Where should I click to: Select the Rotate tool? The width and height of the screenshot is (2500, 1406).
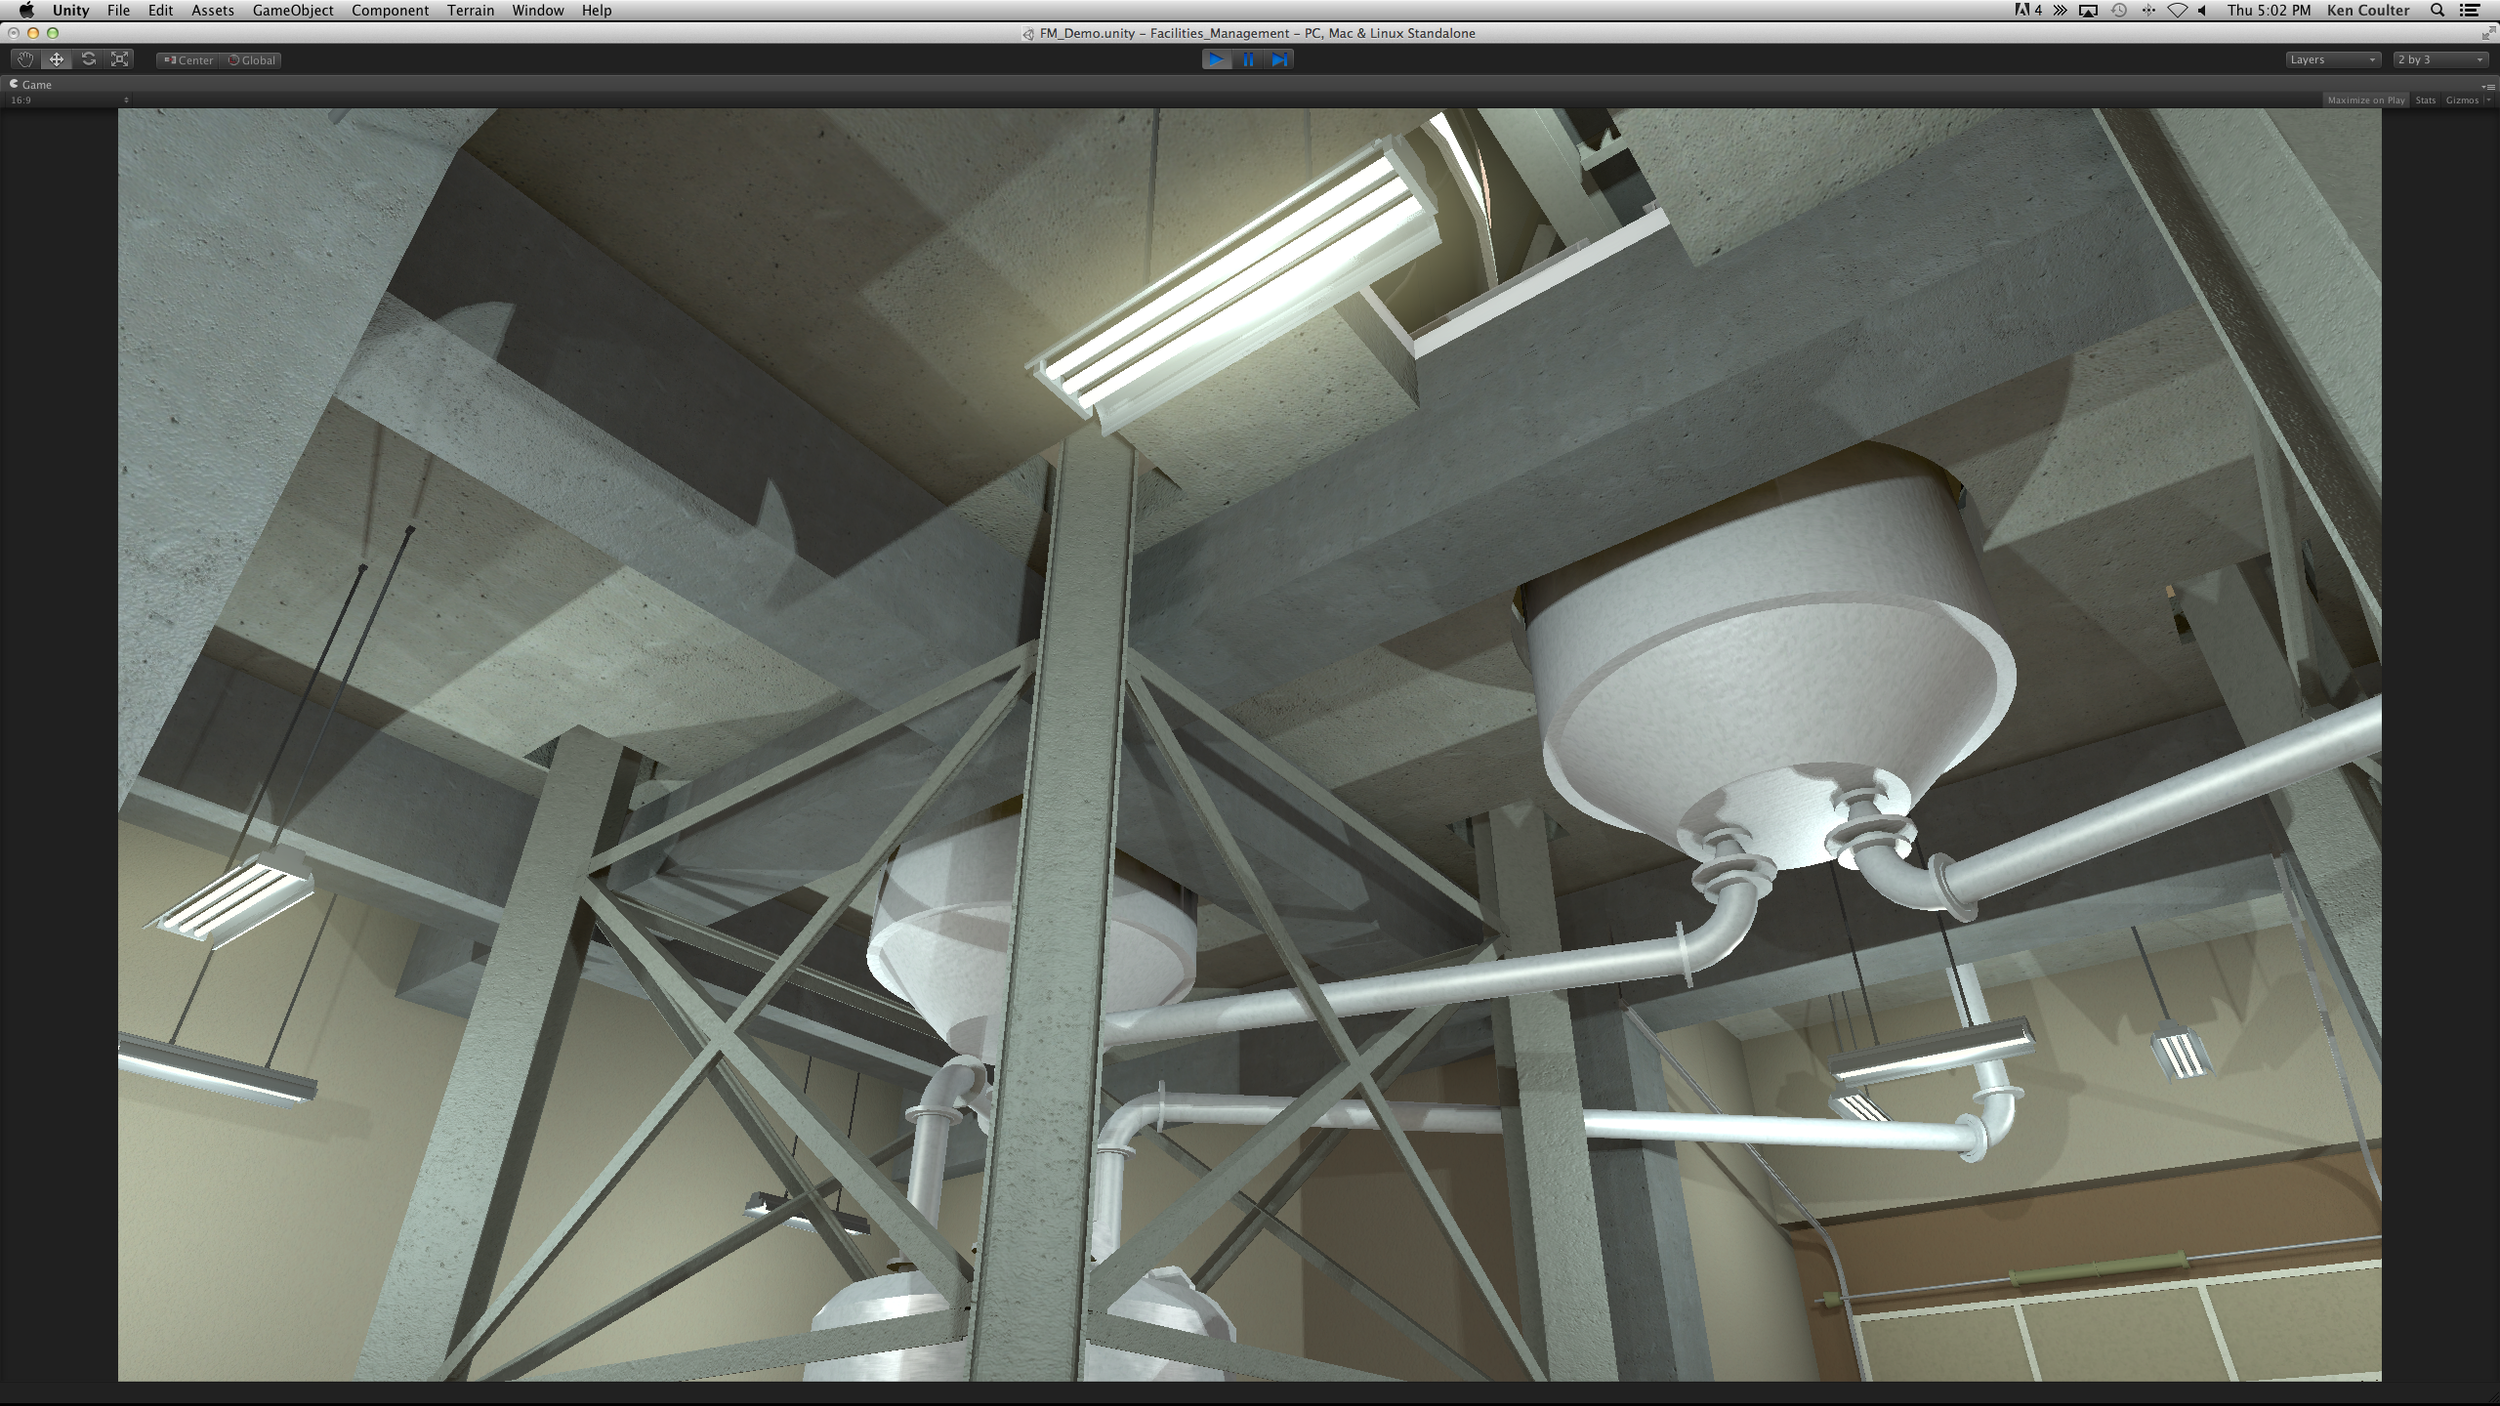(x=88, y=60)
